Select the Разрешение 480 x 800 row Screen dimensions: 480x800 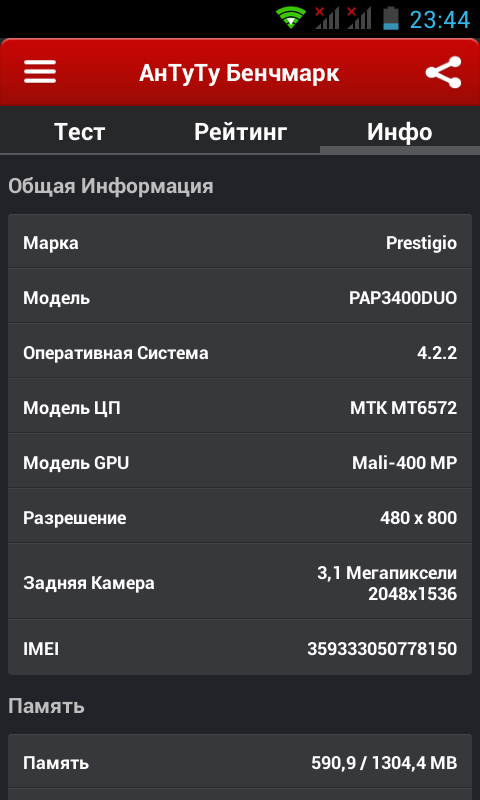coord(240,516)
